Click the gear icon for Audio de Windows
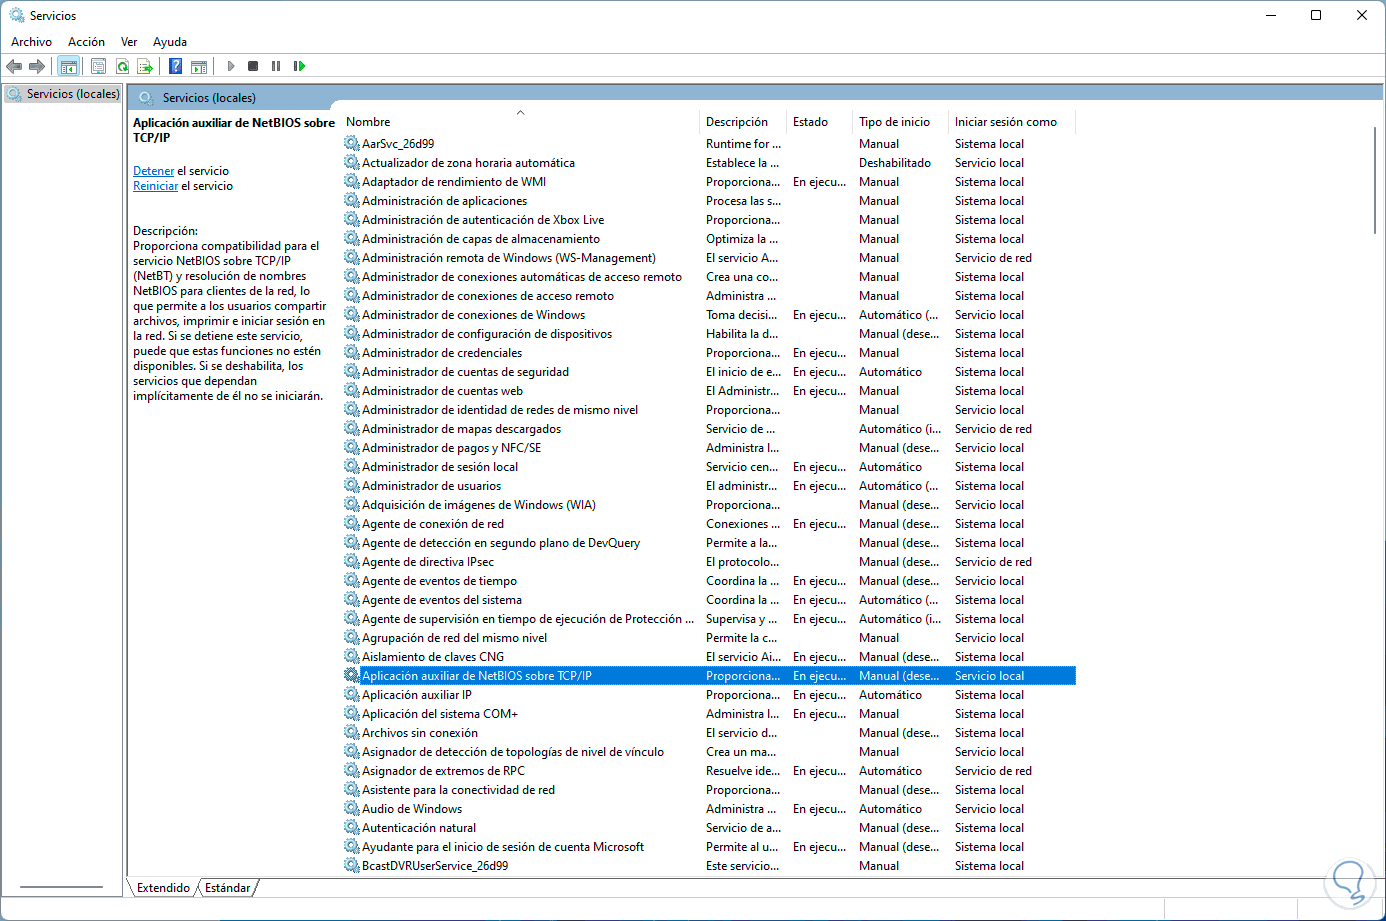 352,809
